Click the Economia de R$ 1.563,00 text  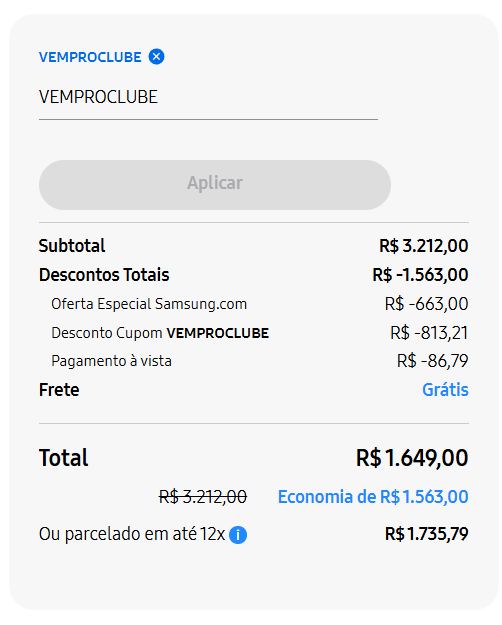373,497
